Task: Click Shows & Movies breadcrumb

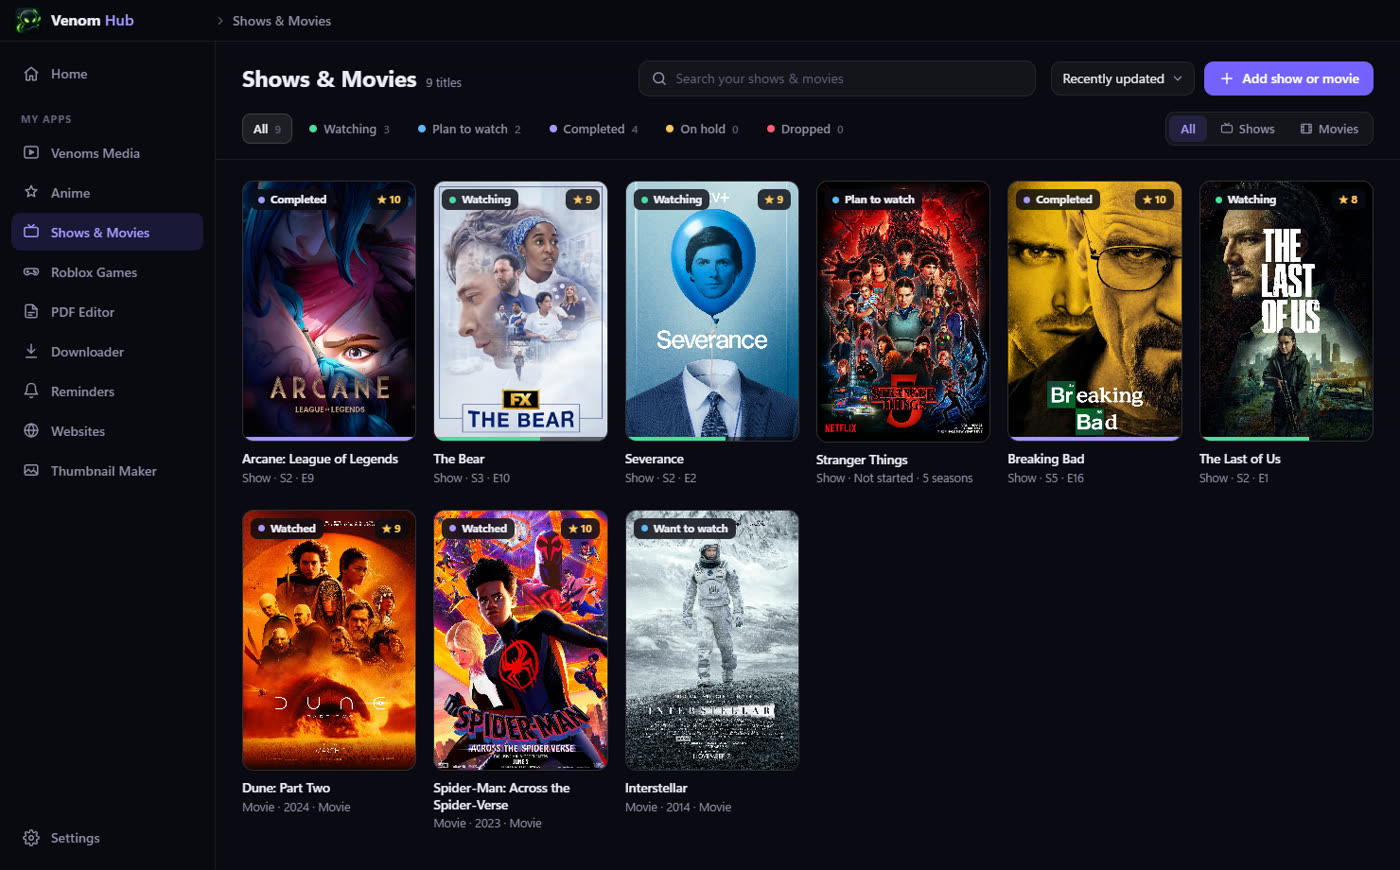Action: point(281,21)
